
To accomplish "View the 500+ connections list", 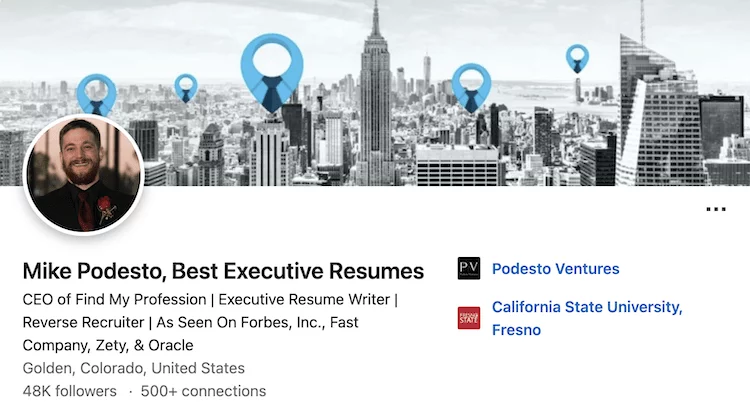I will (203, 391).
